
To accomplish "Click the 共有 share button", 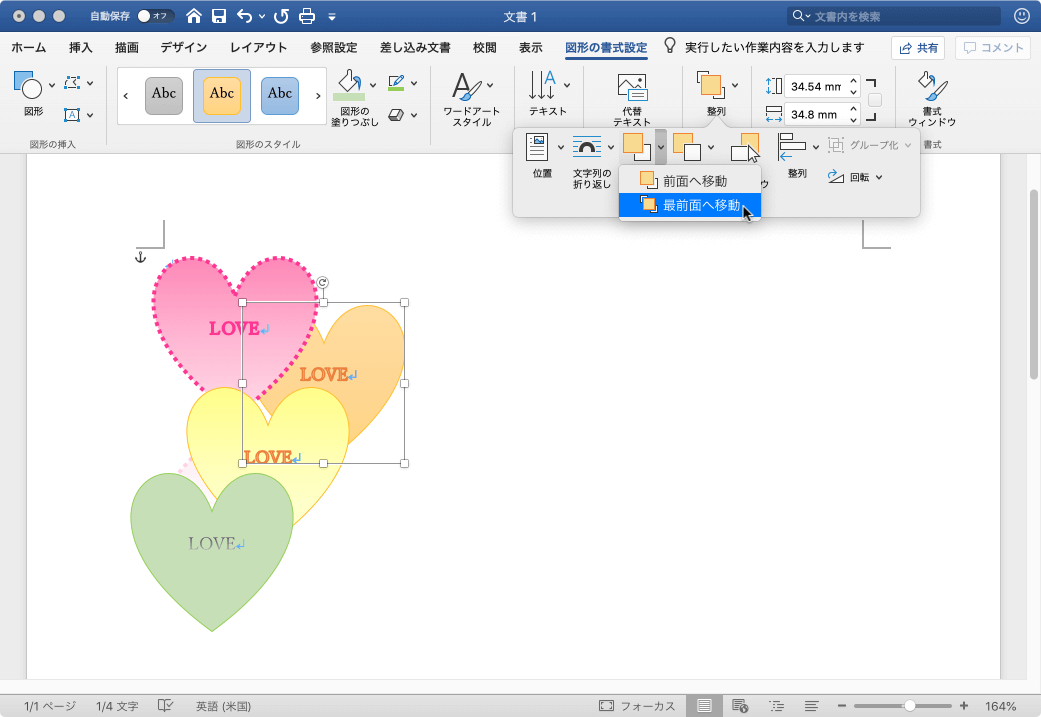I will (x=918, y=48).
